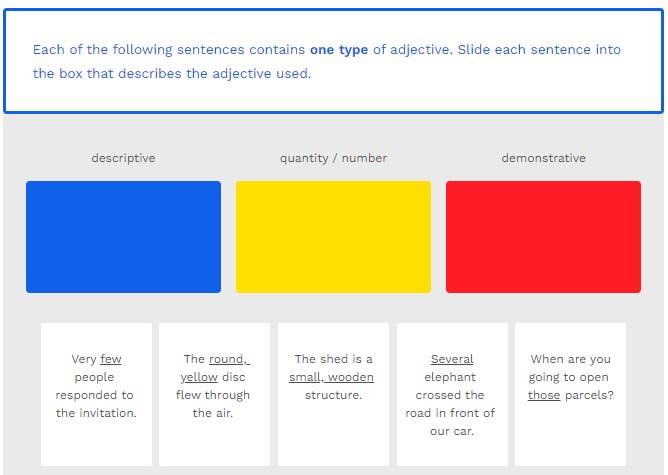
Task: Click the 'demonstrative' category label
Action: (543, 158)
